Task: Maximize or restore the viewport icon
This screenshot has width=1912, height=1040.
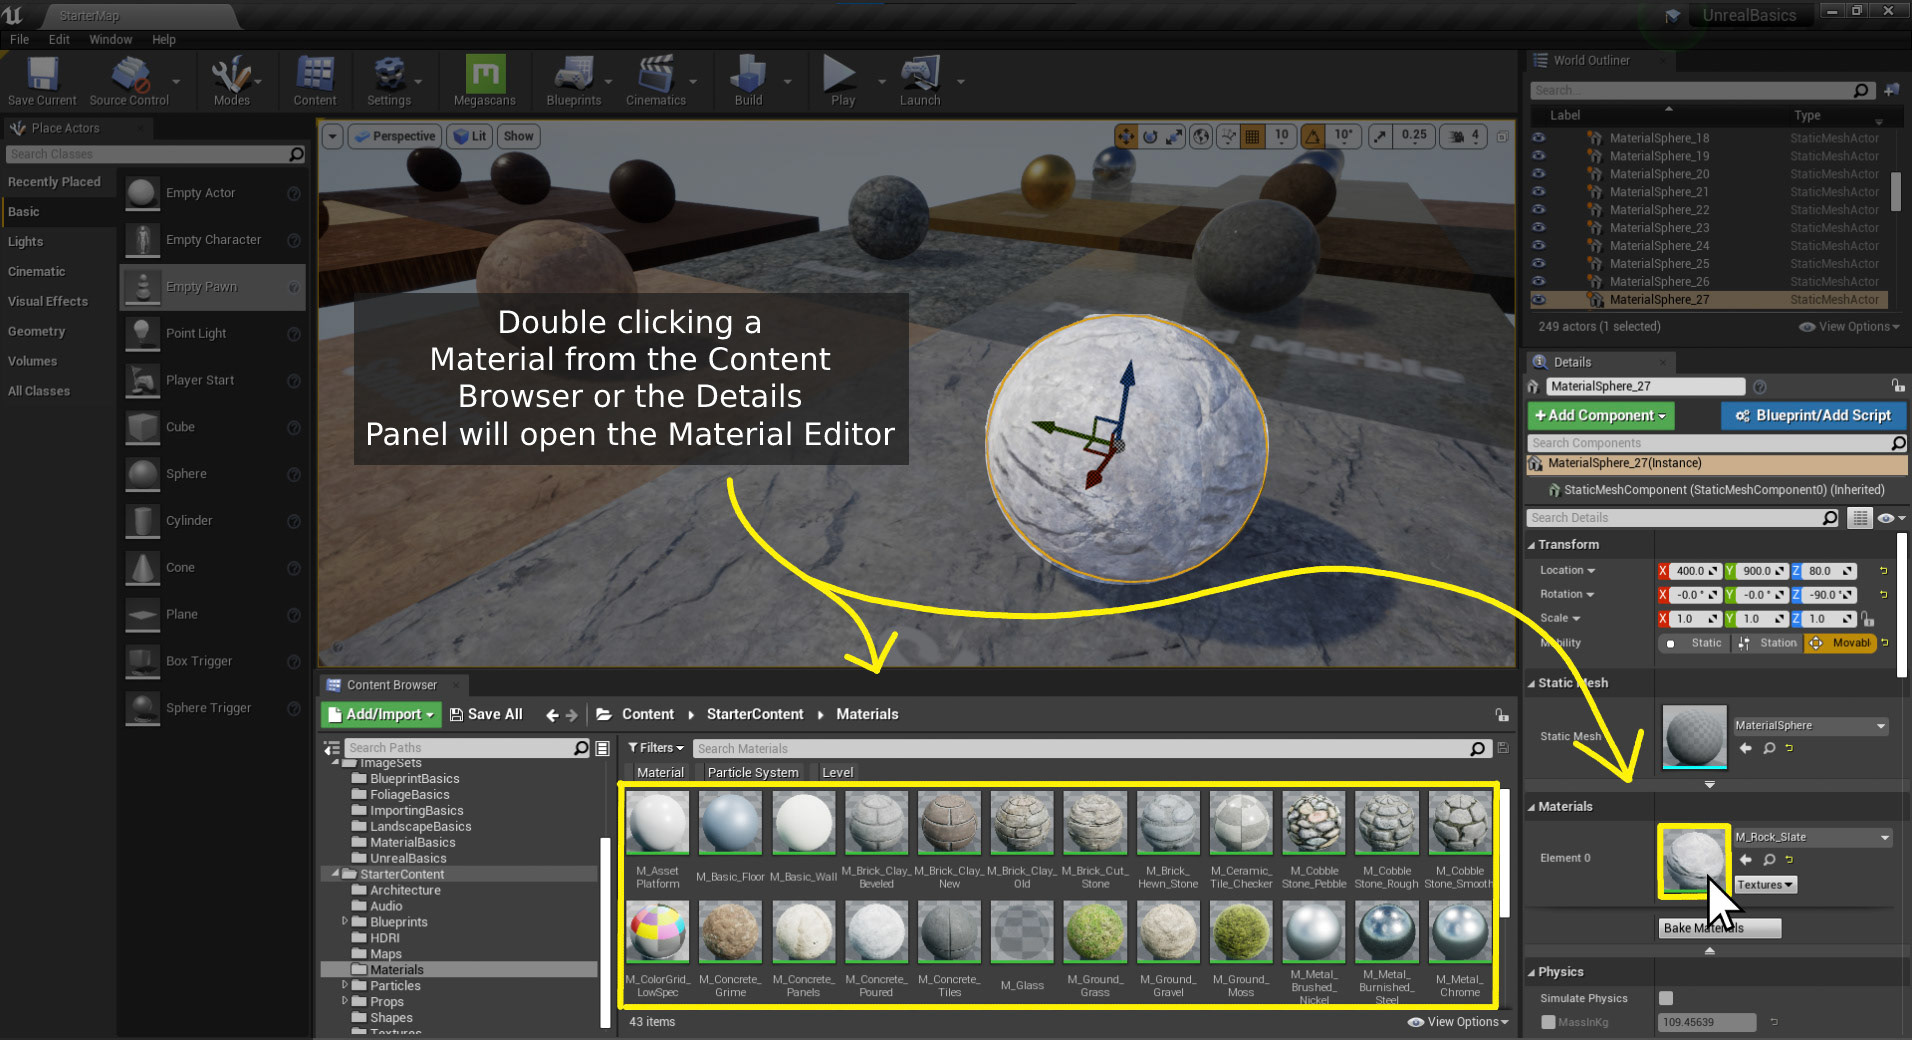Action: (1502, 136)
